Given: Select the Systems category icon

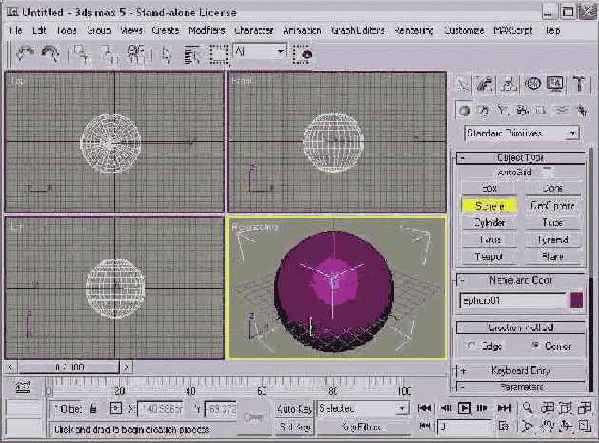Looking at the screenshot, I should [x=582, y=111].
